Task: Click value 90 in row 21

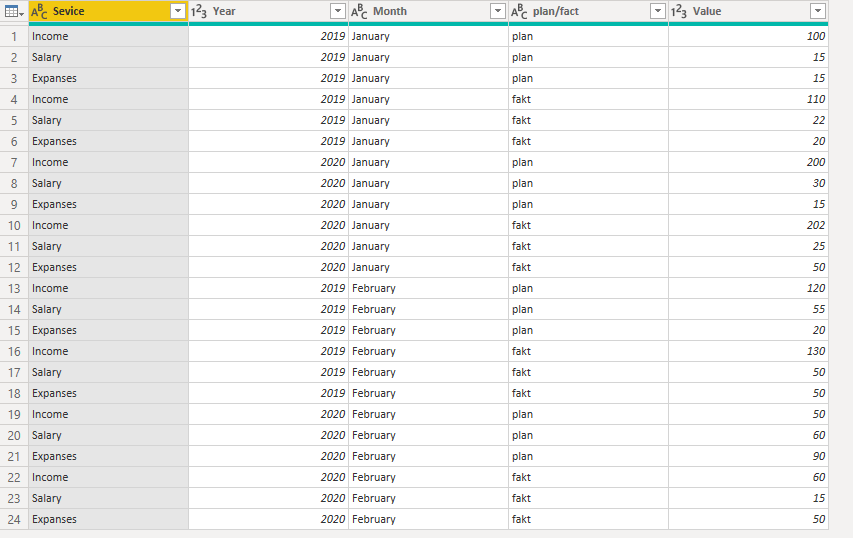Action: coord(748,456)
